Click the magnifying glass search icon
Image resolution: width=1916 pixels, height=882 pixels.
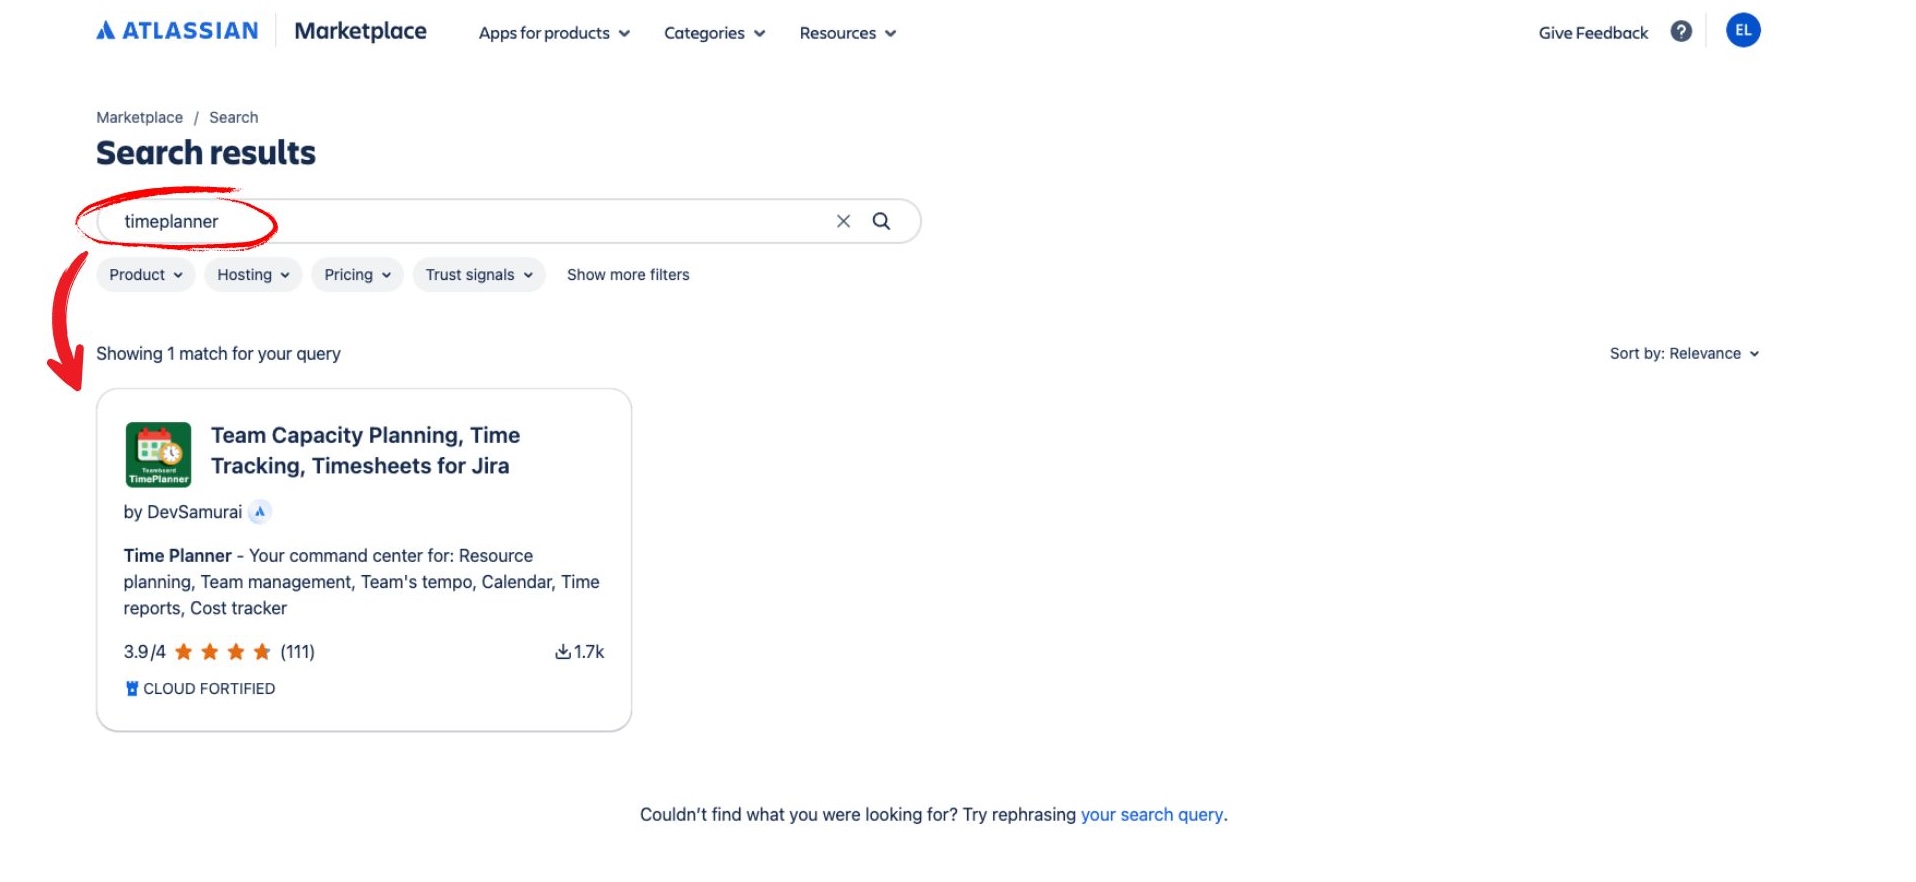(881, 221)
